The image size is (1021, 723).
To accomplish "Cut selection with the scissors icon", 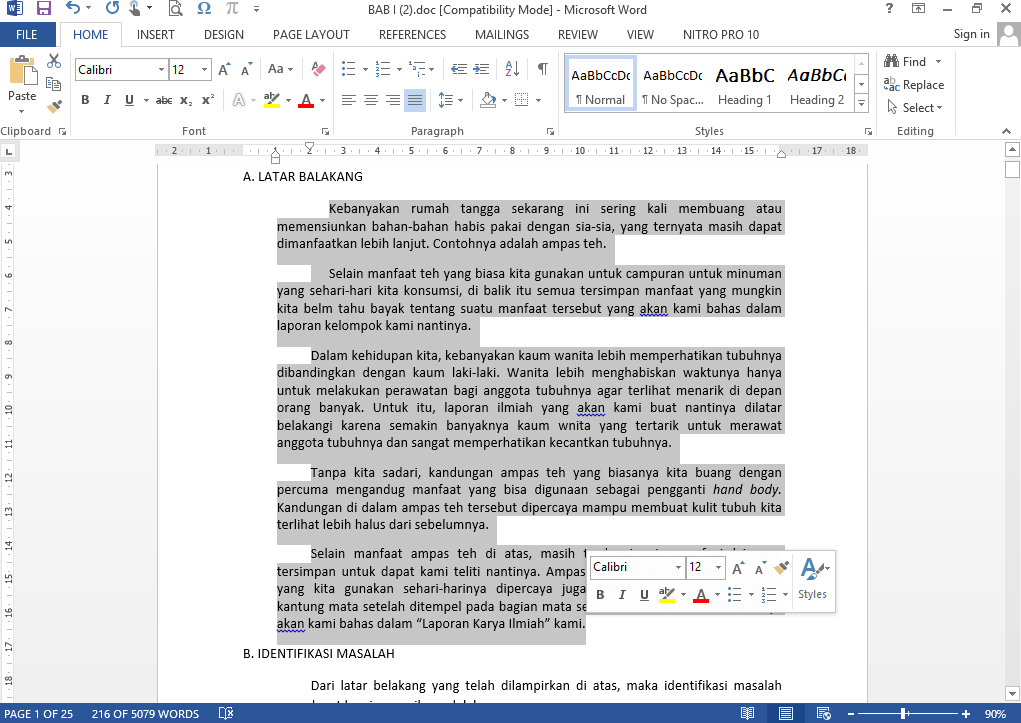I will point(54,61).
